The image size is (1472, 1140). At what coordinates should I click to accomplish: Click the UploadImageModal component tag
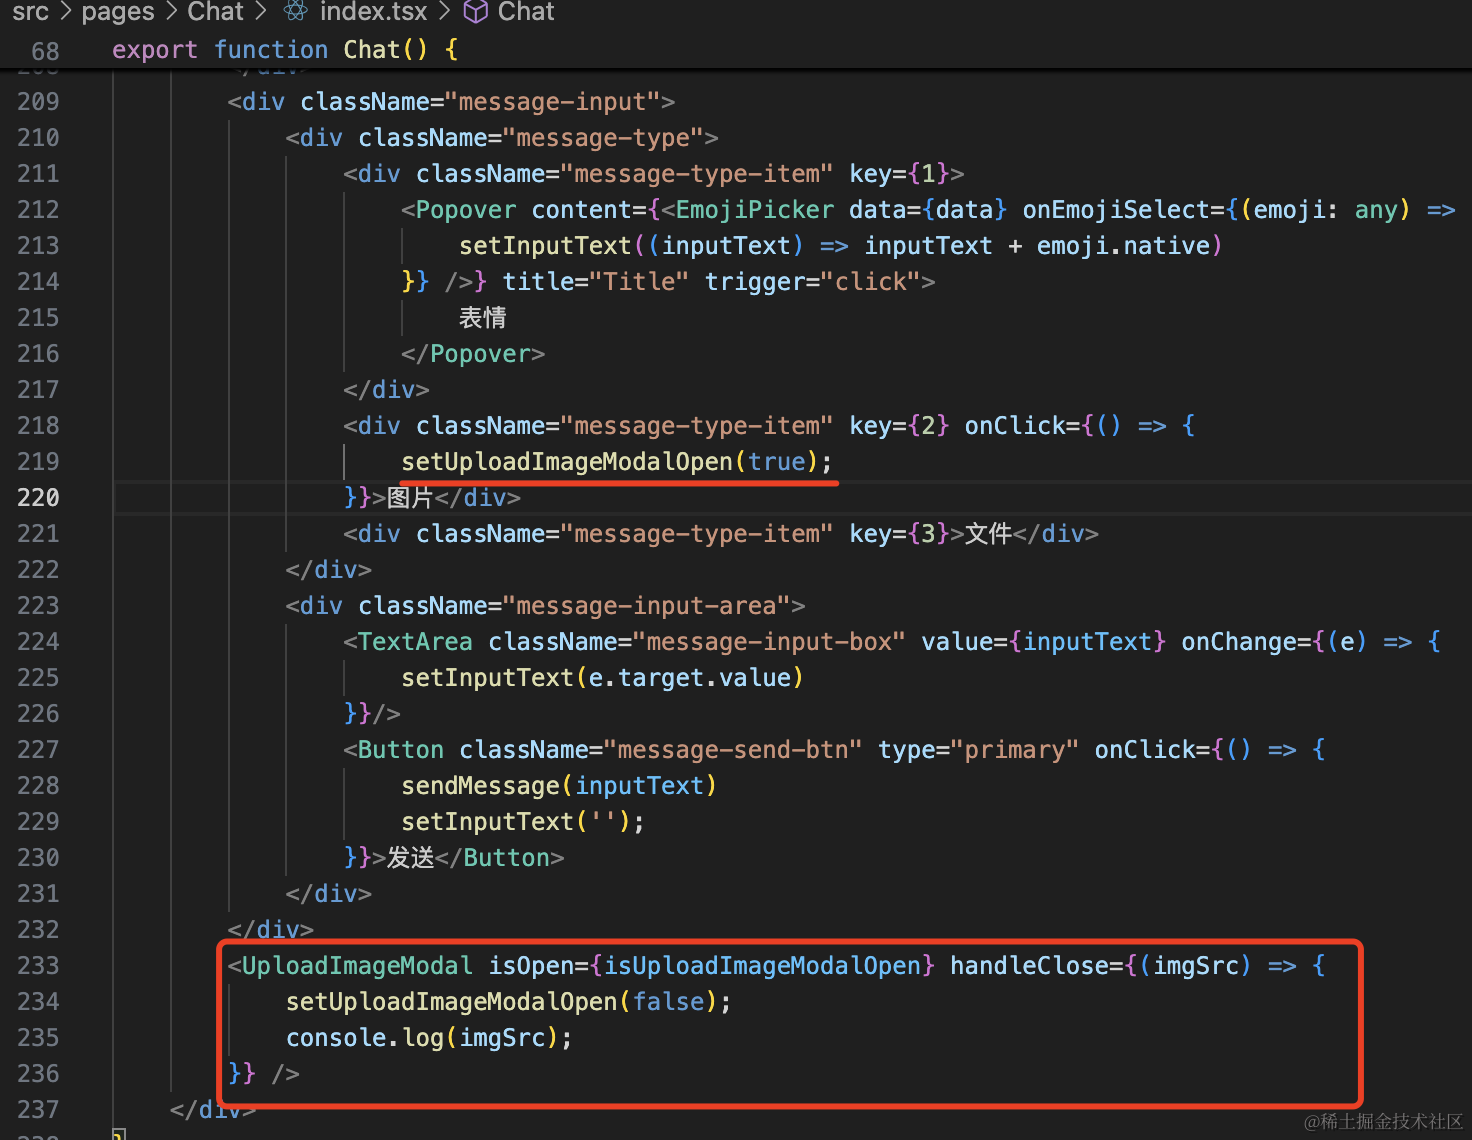pyautogui.click(x=357, y=966)
